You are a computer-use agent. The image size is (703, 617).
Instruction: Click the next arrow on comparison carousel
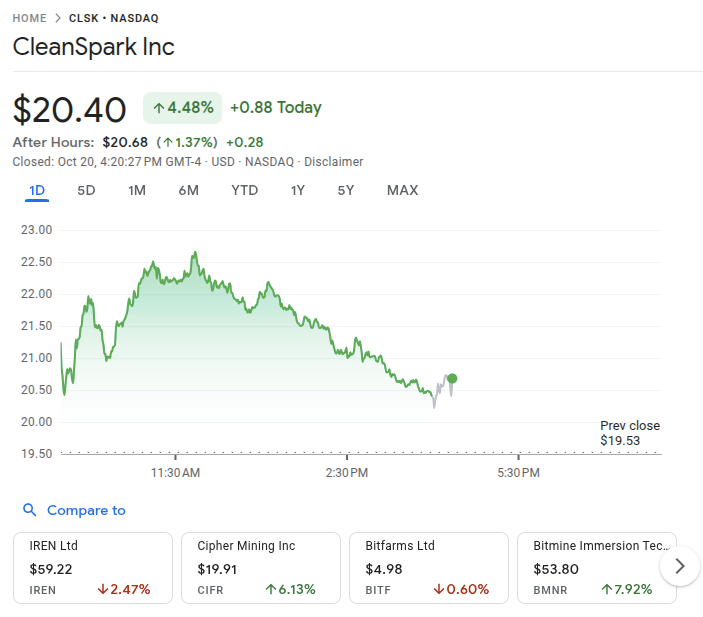point(680,566)
